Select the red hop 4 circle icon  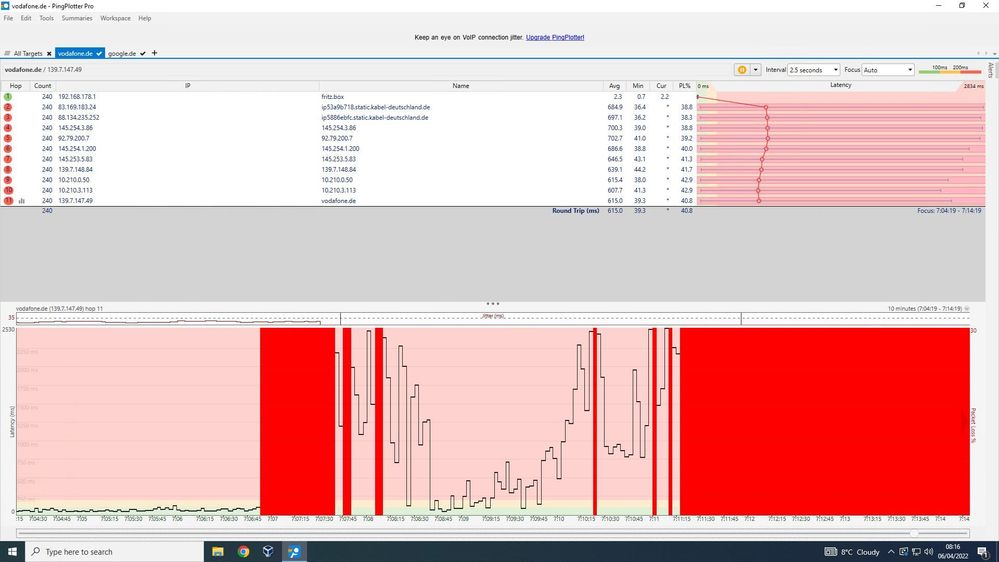pyautogui.click(x=8, y=128)
